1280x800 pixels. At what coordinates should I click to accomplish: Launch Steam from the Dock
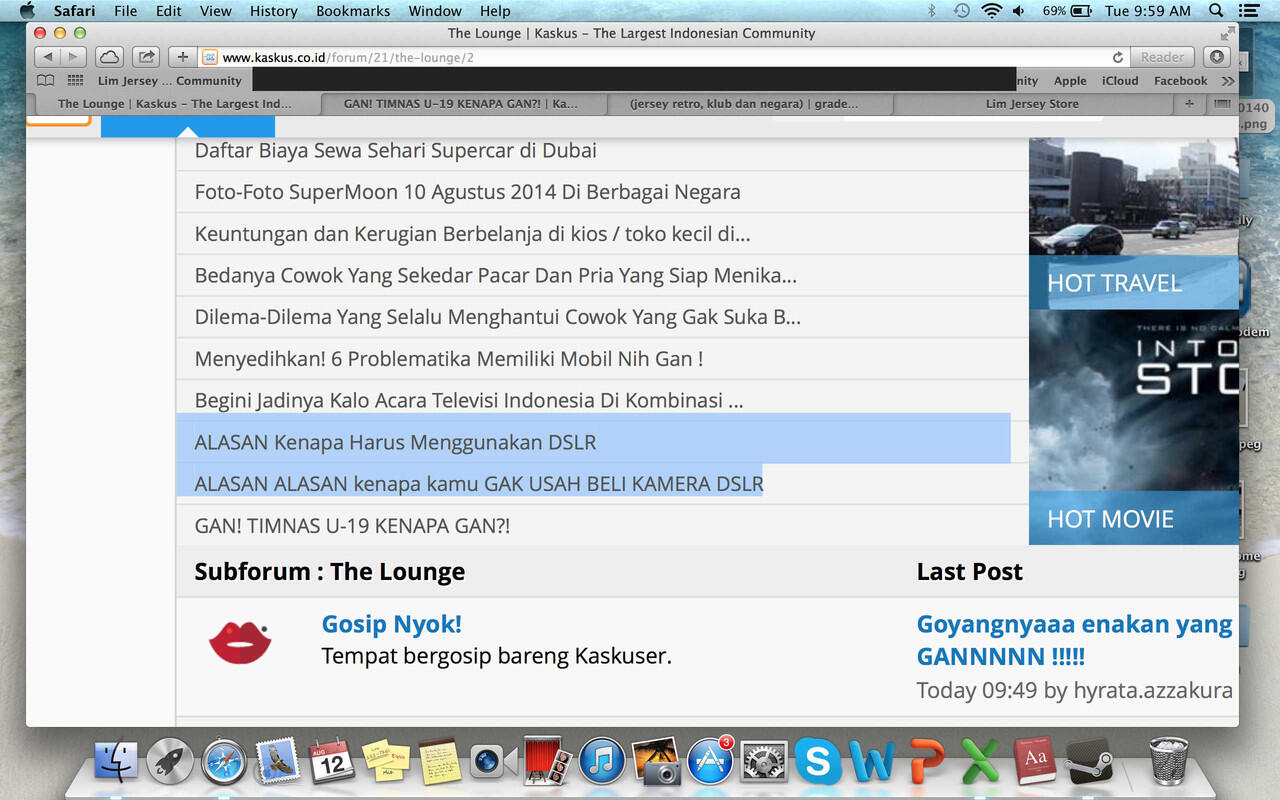click(x=1088, y=763)
